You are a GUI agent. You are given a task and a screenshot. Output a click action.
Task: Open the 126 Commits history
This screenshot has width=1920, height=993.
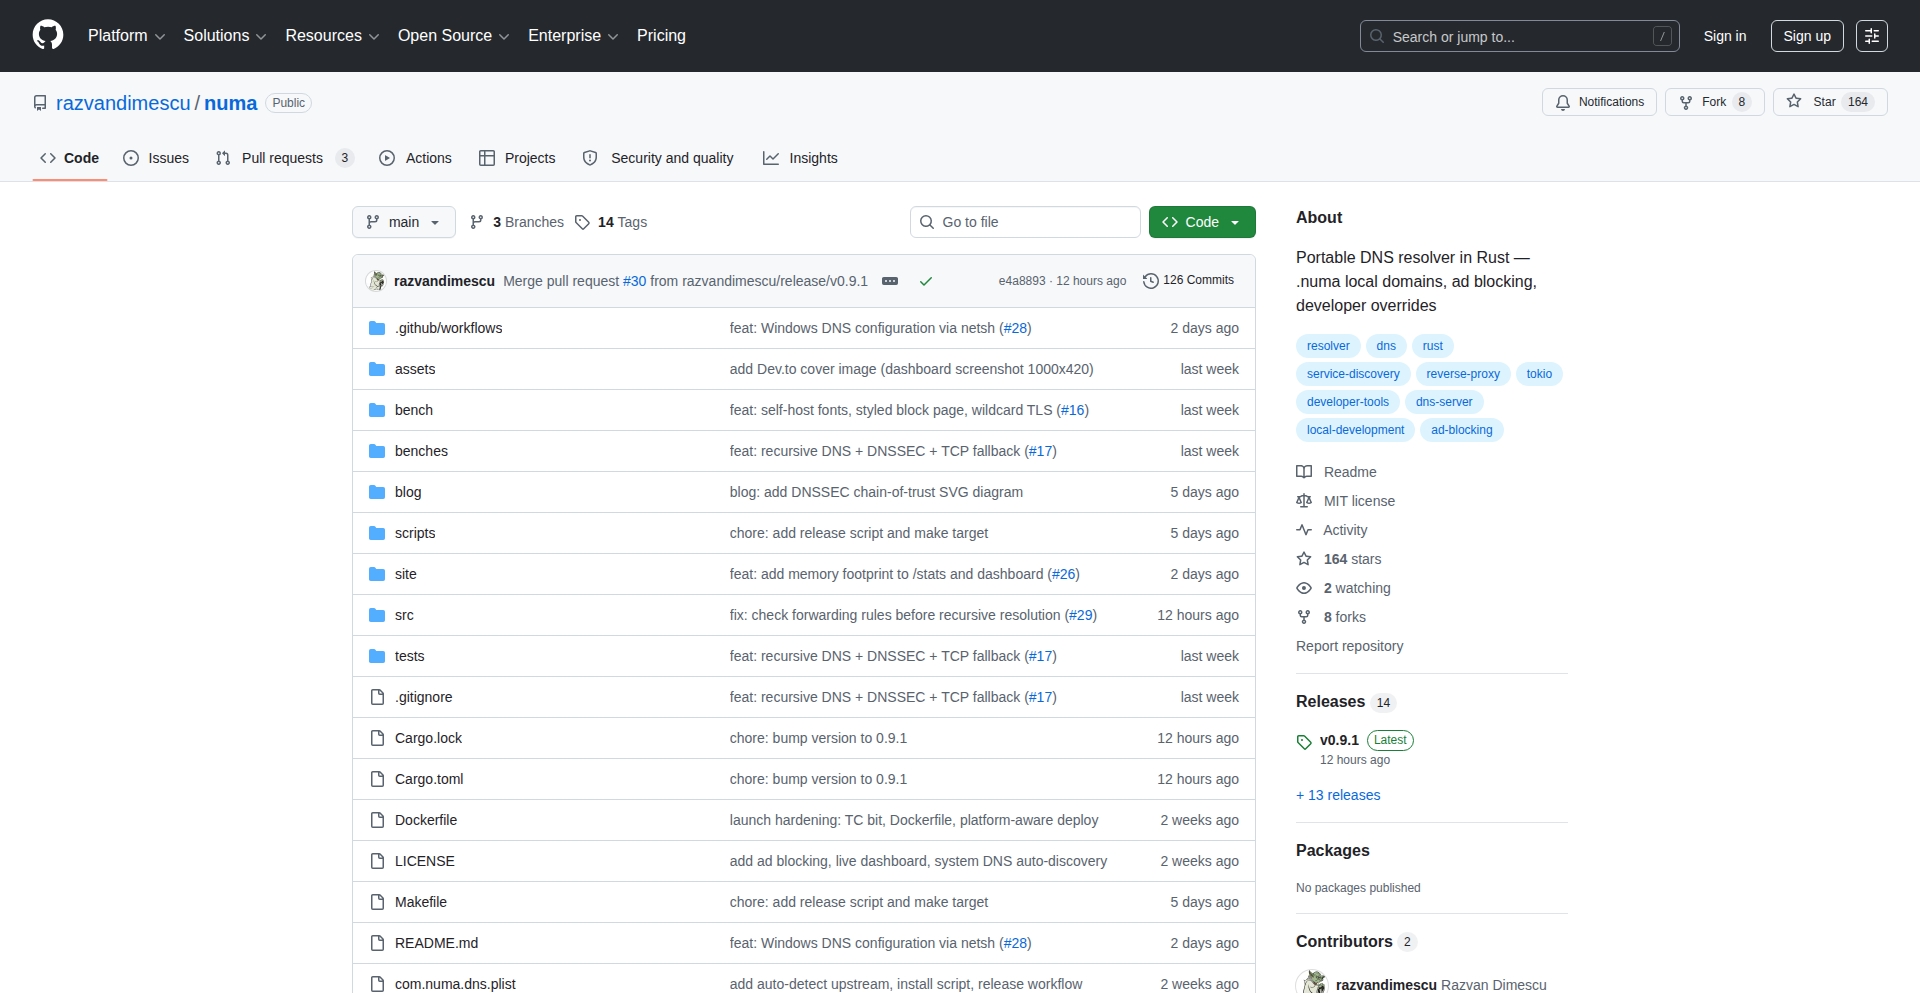[x=1188, y=281]
